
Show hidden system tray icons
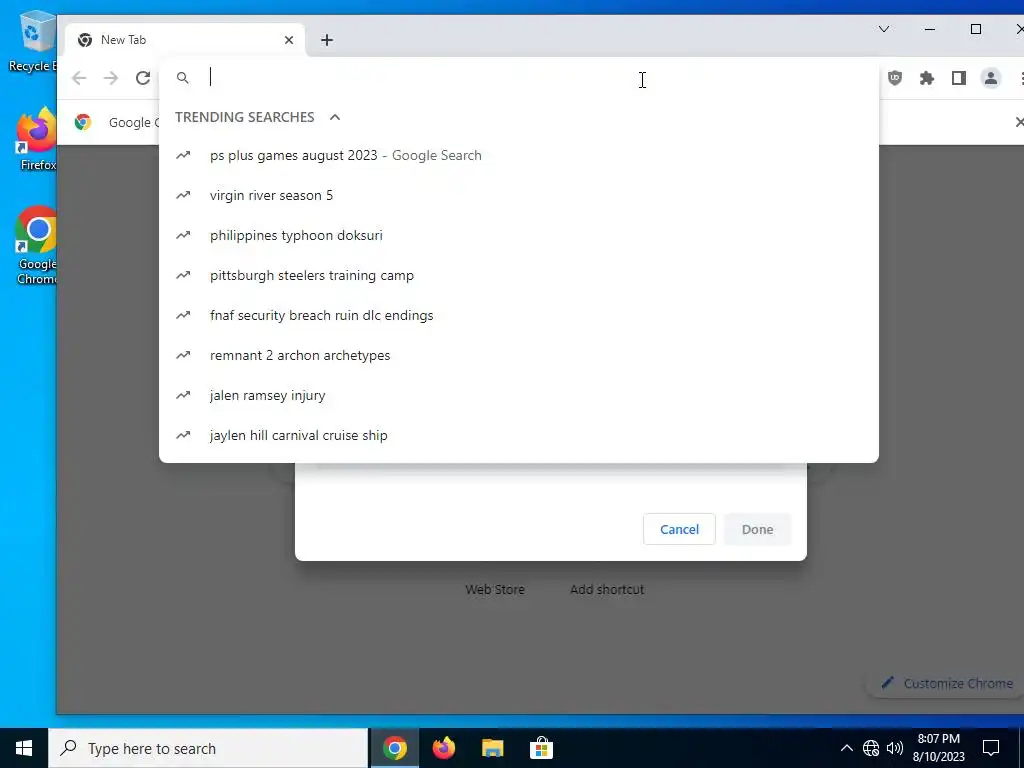[846, 748]
